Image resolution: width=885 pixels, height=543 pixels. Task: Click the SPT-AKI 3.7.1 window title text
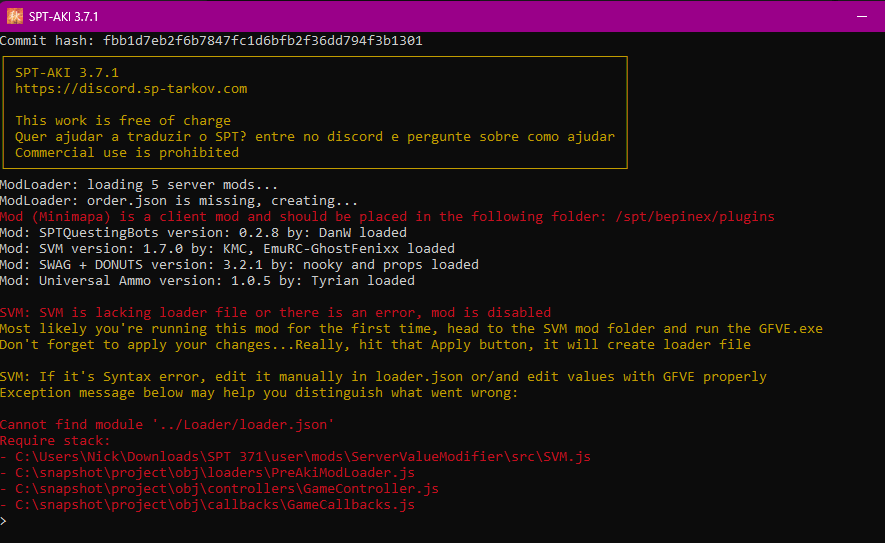coord(64,17)
